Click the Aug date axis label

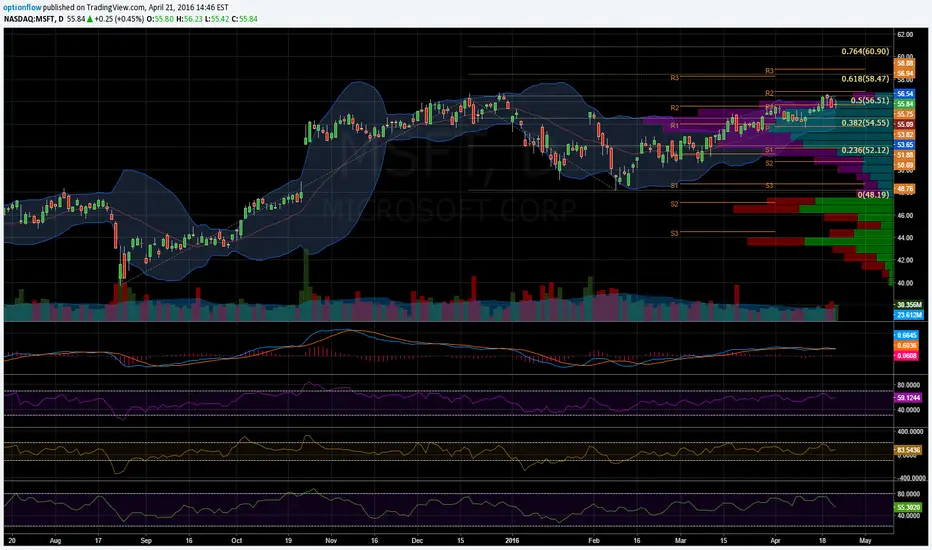[x=55, y=541]
